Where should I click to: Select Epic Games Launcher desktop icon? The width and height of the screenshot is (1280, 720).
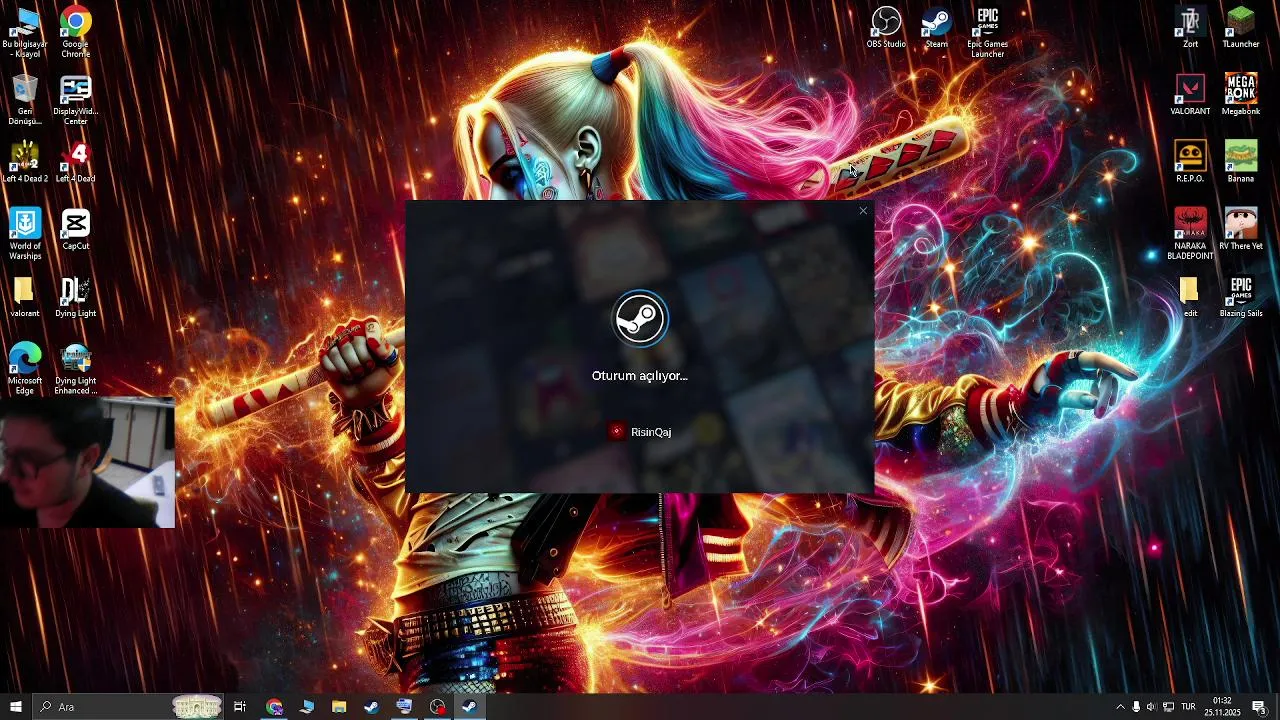point(987,32)
